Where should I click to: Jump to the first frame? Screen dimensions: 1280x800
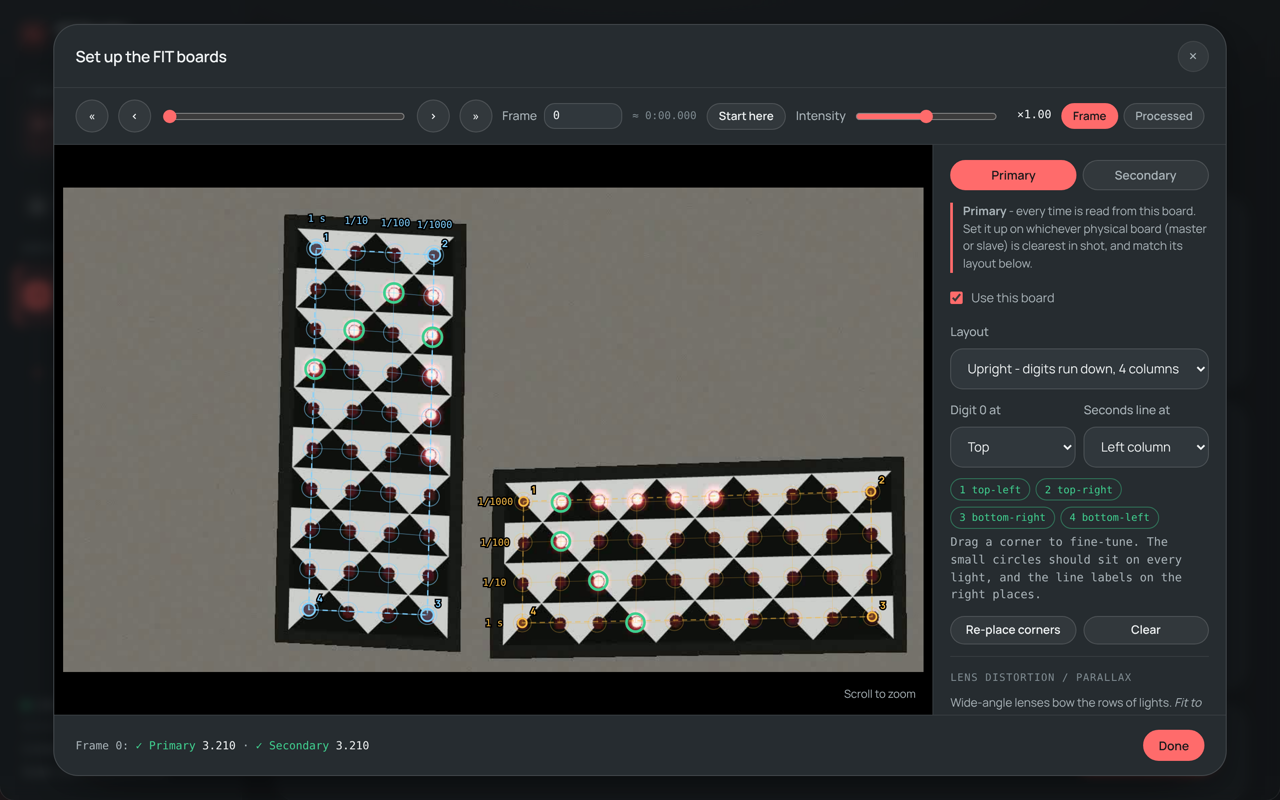92,116
